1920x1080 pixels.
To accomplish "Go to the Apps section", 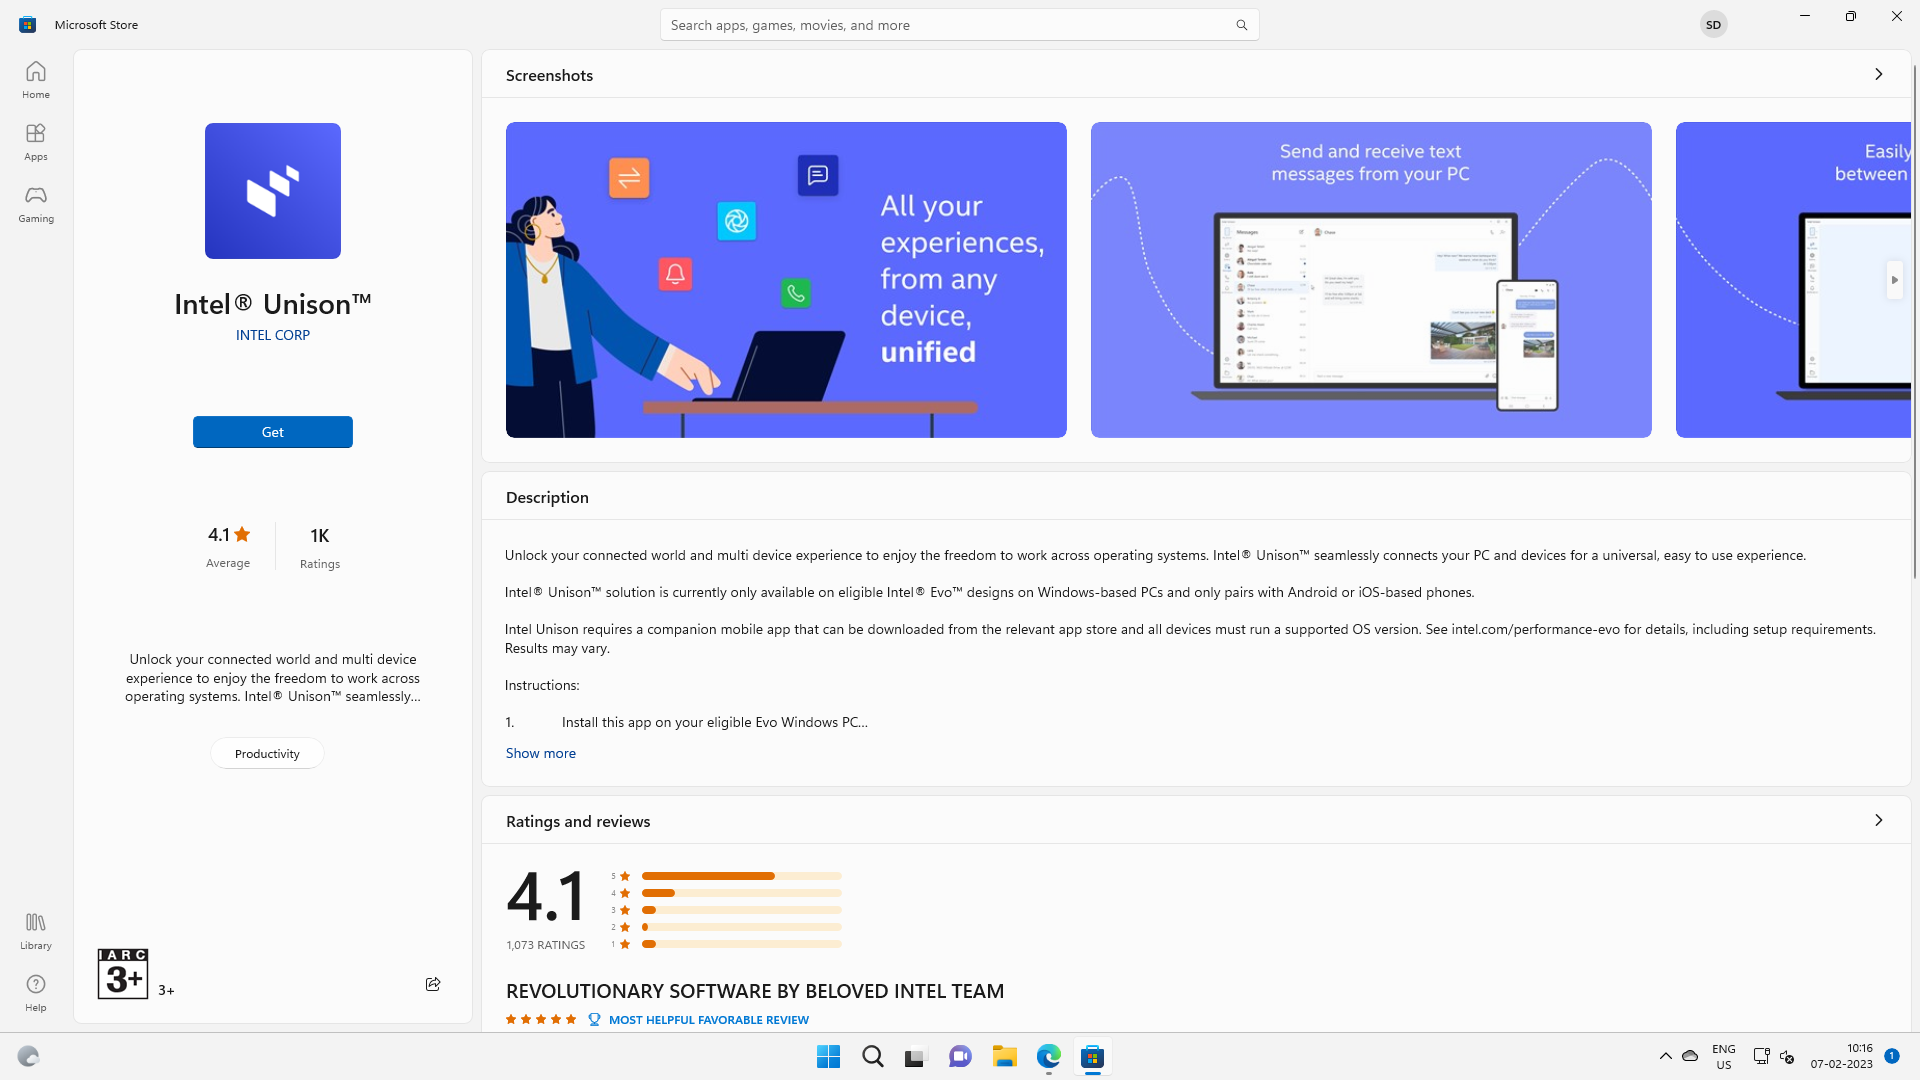I will (x=36, y=141).
